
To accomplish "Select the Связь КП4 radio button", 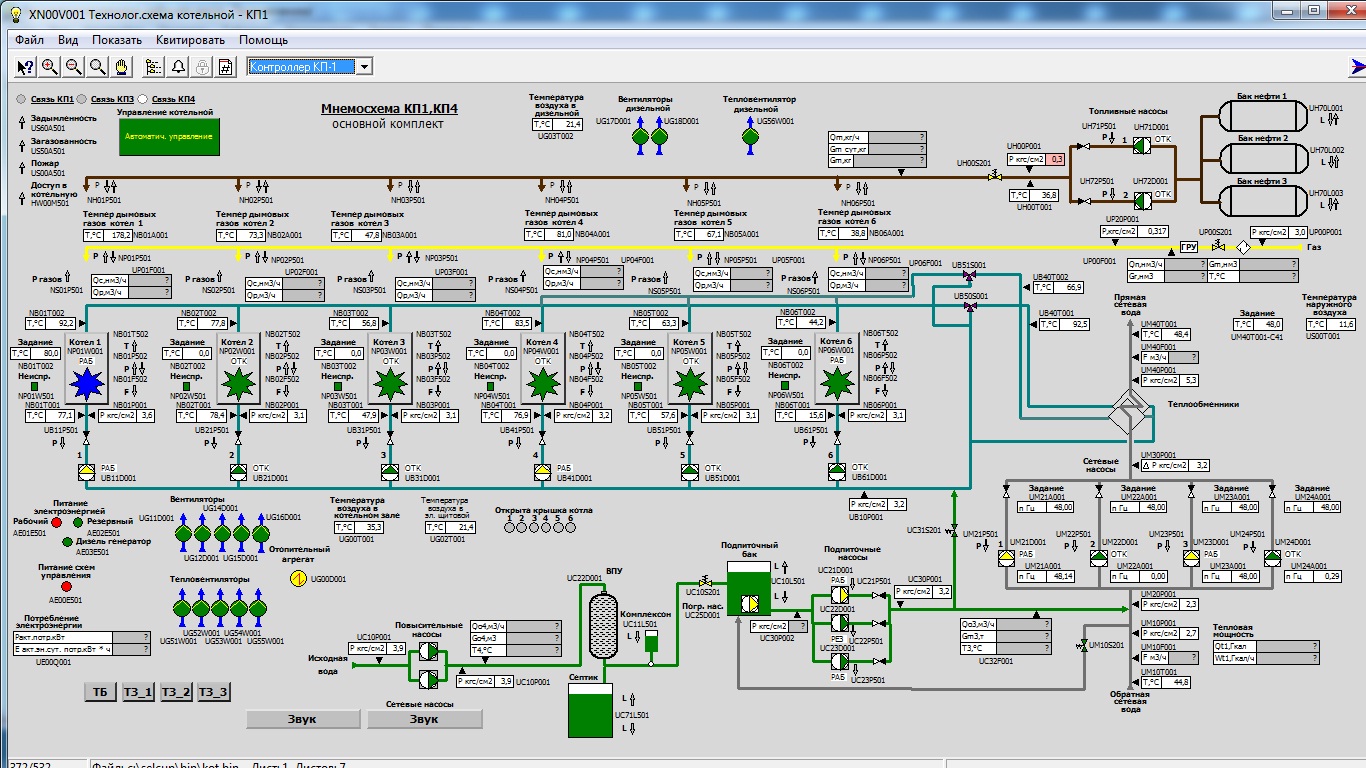I will point(142,100).
